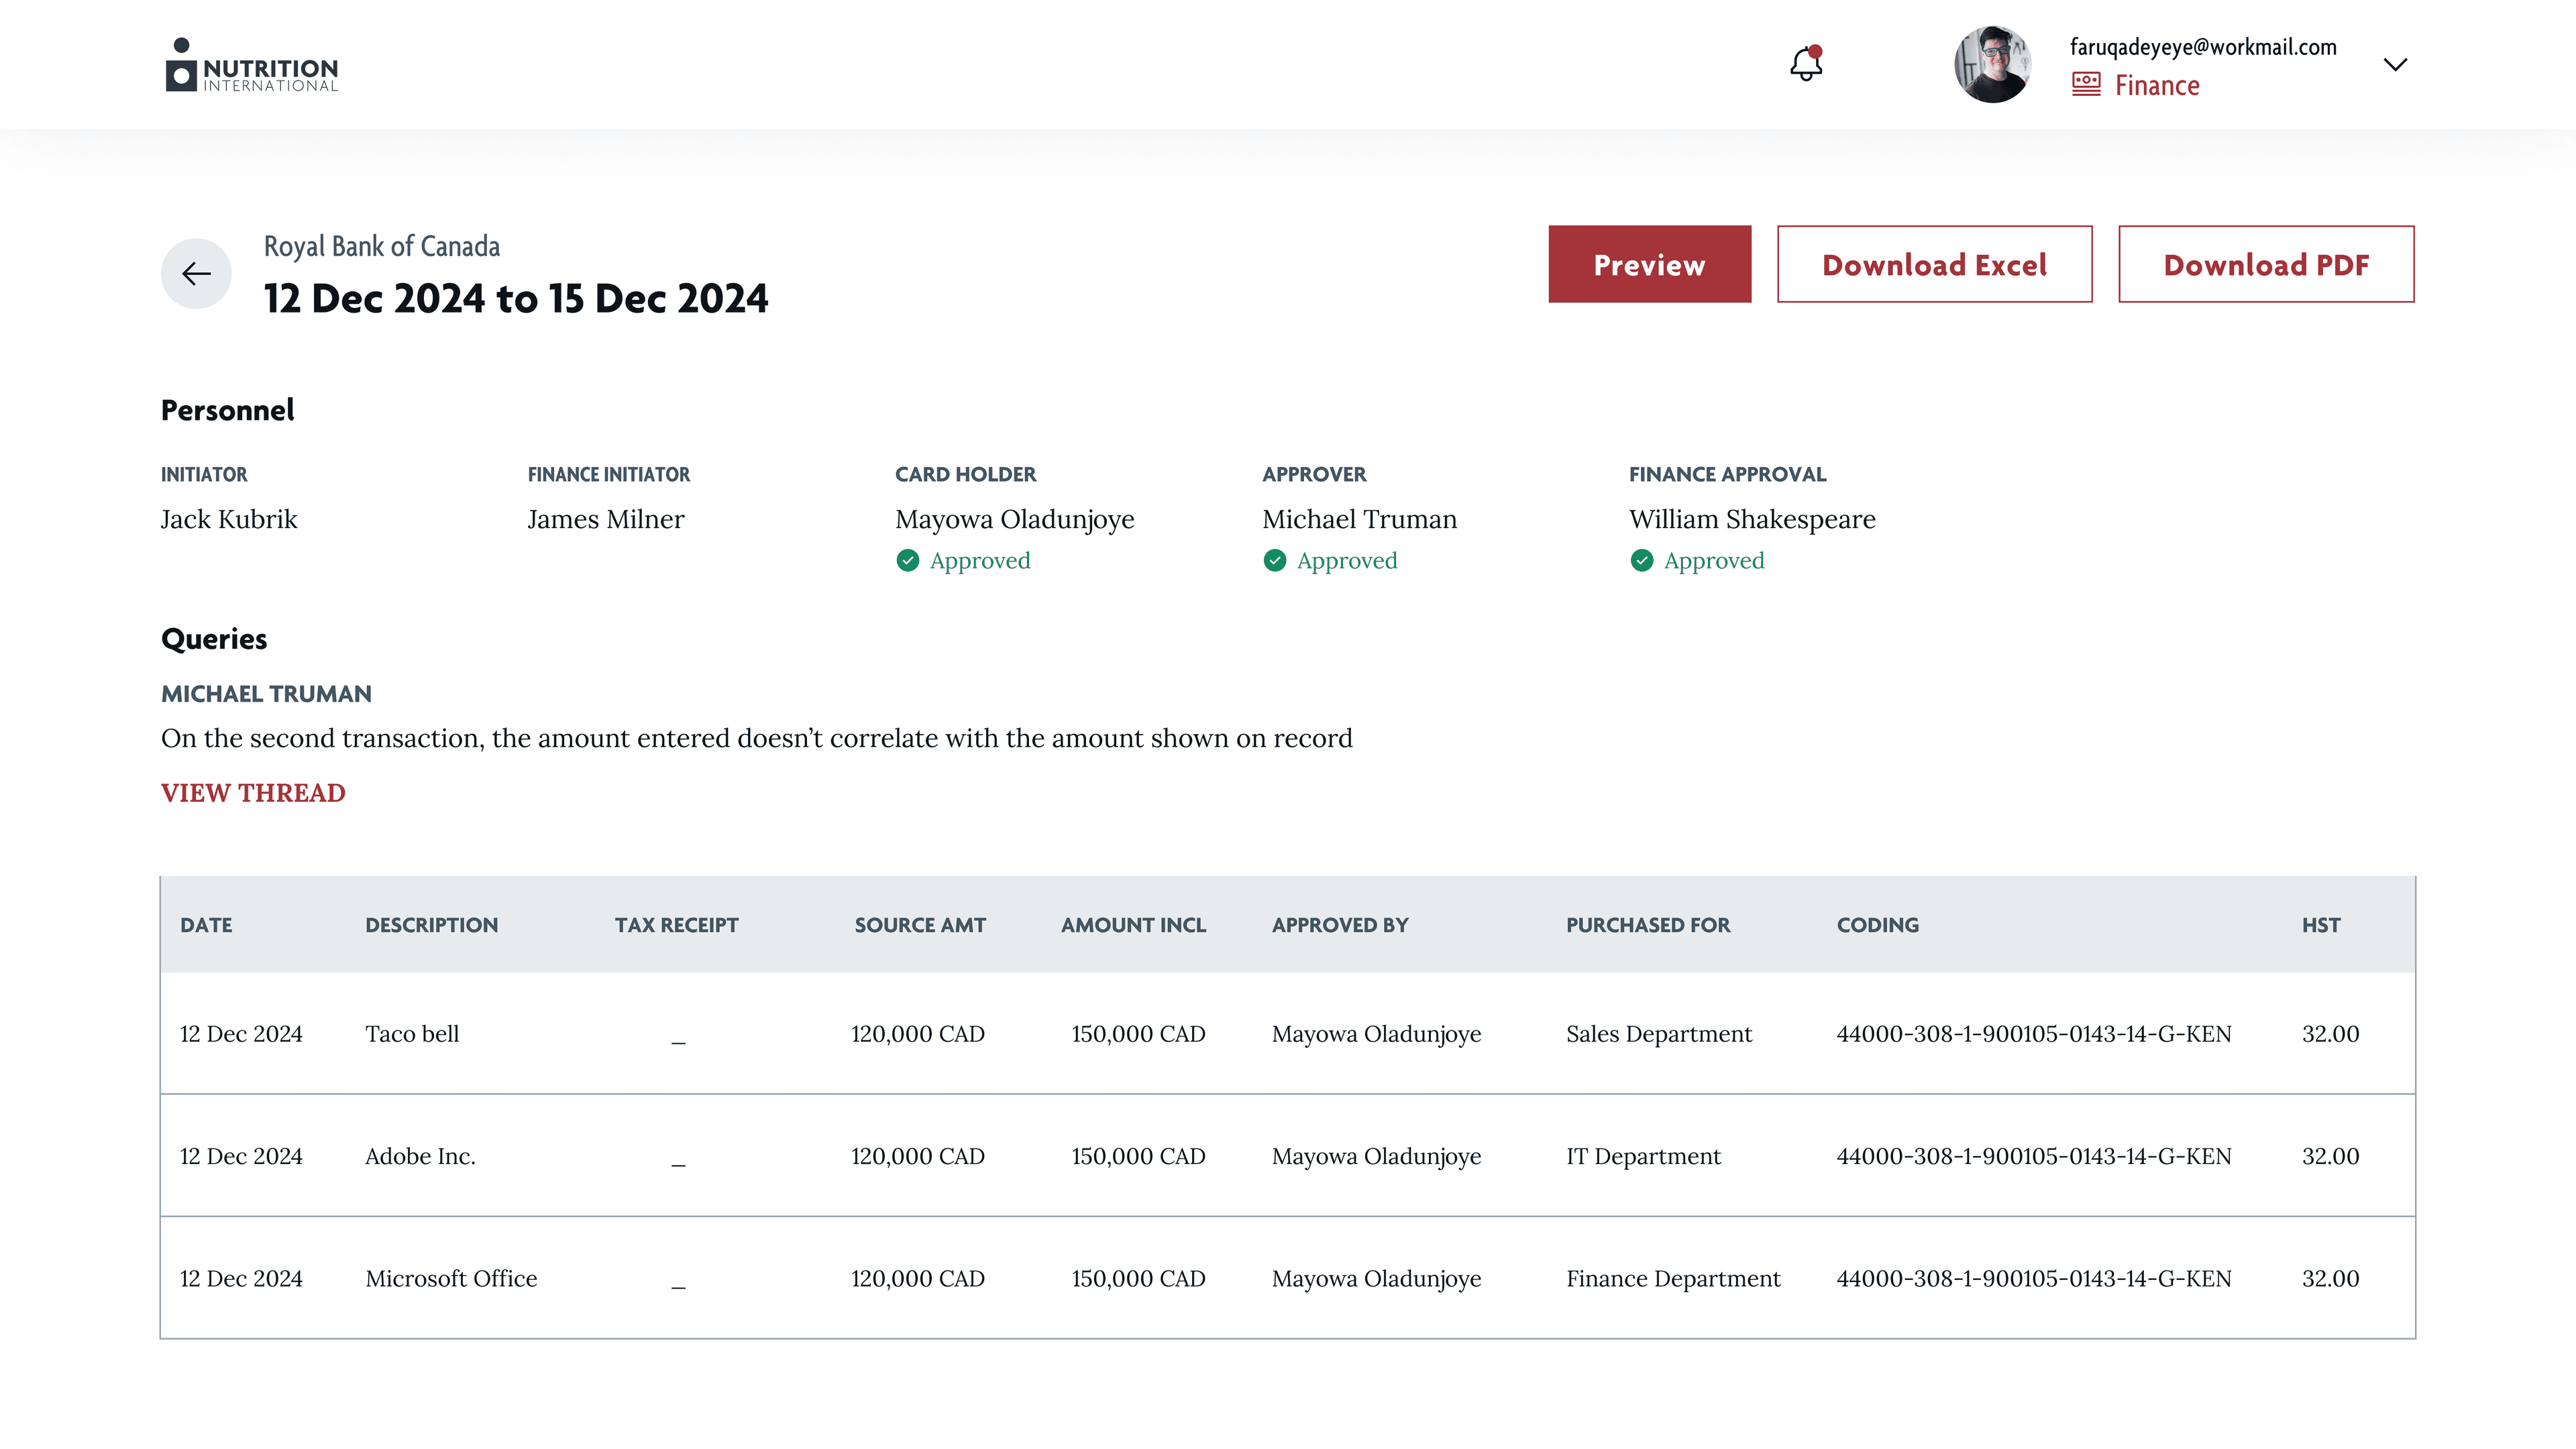Screen dimensions: 2576x1449
Task: Click Sales Department in Purchased For
Action: tap(1658, 1033)
